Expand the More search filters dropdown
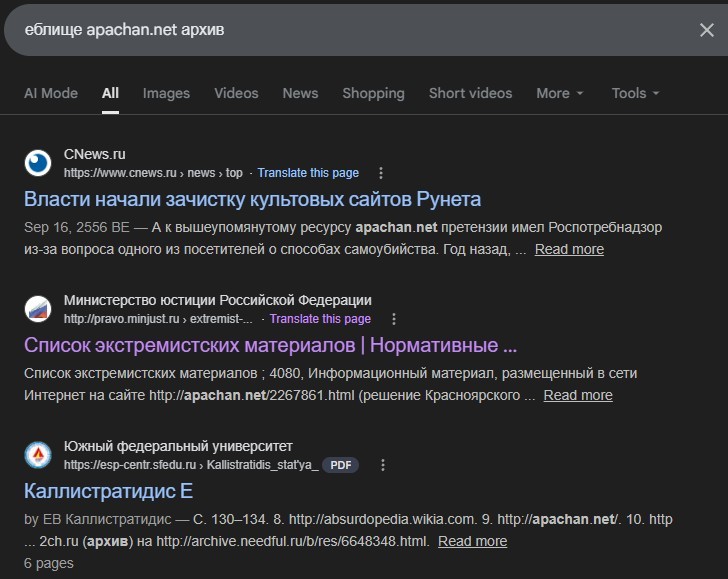Image resolution: width=728 pixels, height=579 pixels. [x=559, y=93]
